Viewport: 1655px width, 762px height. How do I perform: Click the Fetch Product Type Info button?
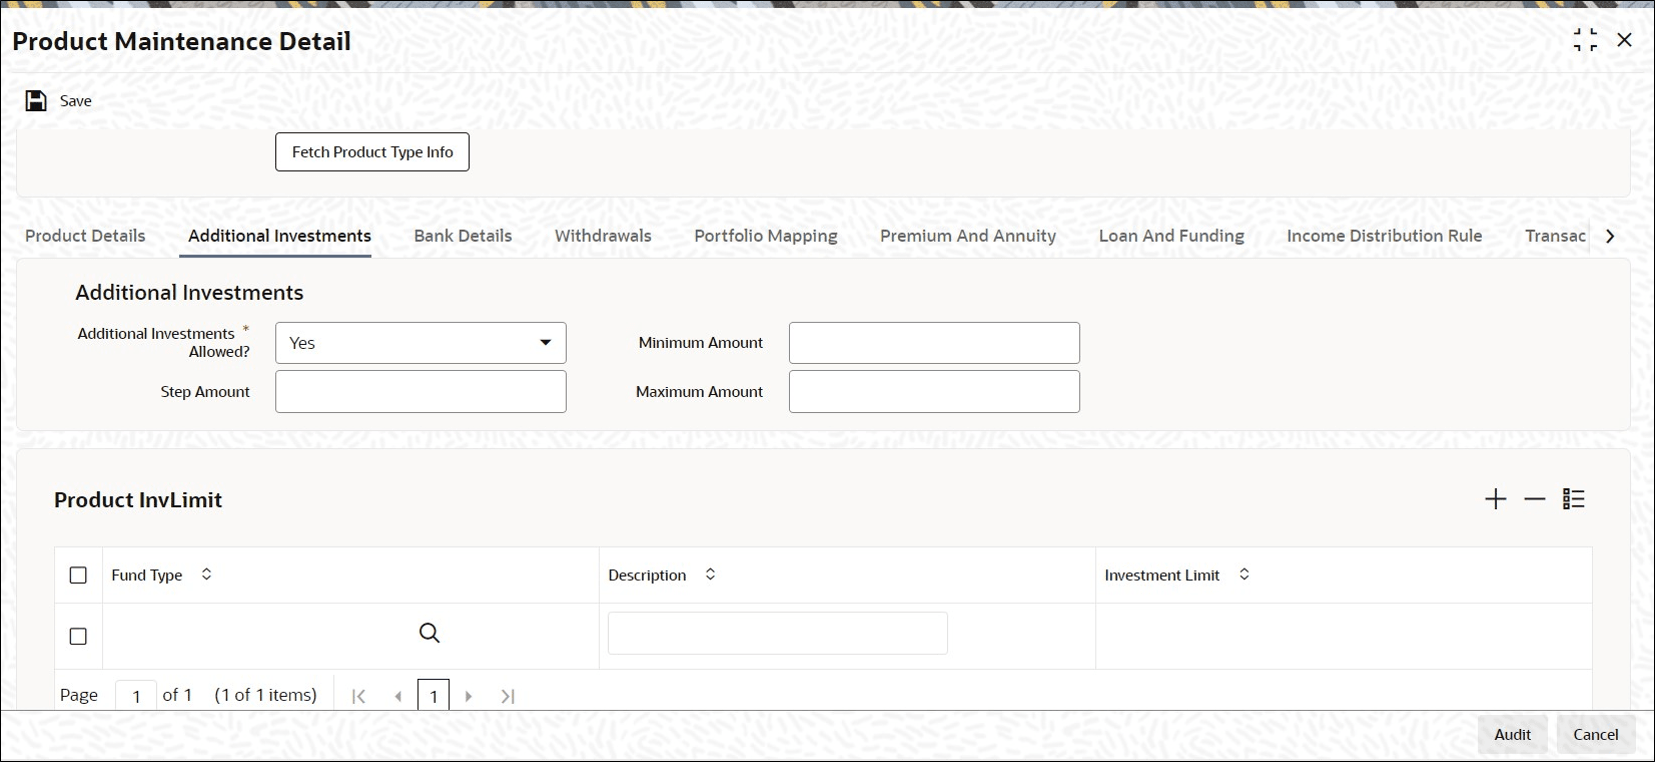pos(372,152)
